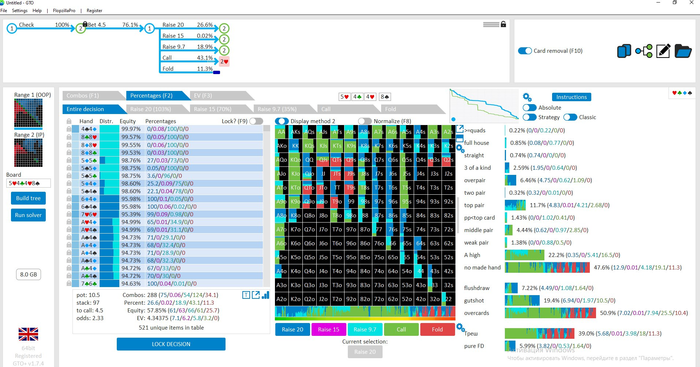Viewport: 700px width, 367px height.
Task: Click the Run solver button
Action: pos(28,215)
